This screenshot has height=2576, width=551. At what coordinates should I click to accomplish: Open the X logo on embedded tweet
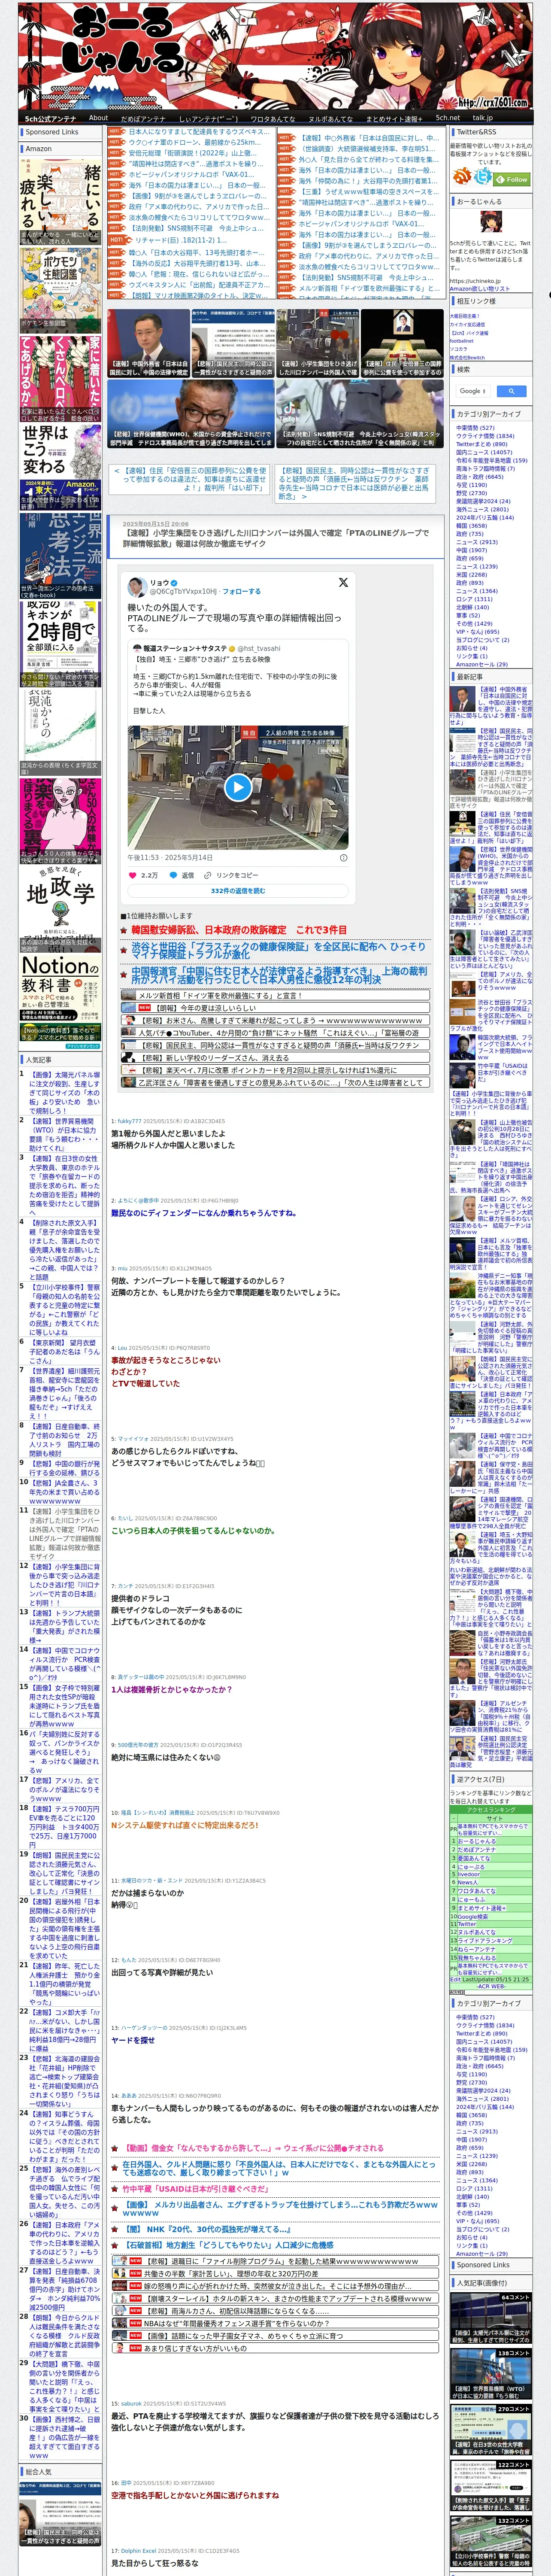[343, 582]
